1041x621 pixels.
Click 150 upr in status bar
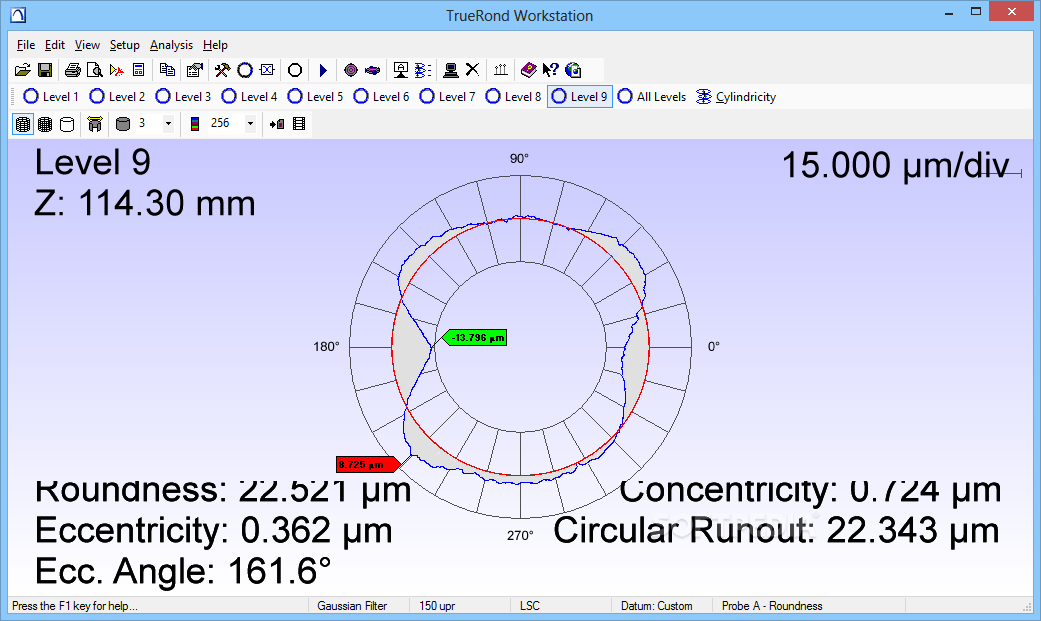pyautogui.click(x=437, y=606)
